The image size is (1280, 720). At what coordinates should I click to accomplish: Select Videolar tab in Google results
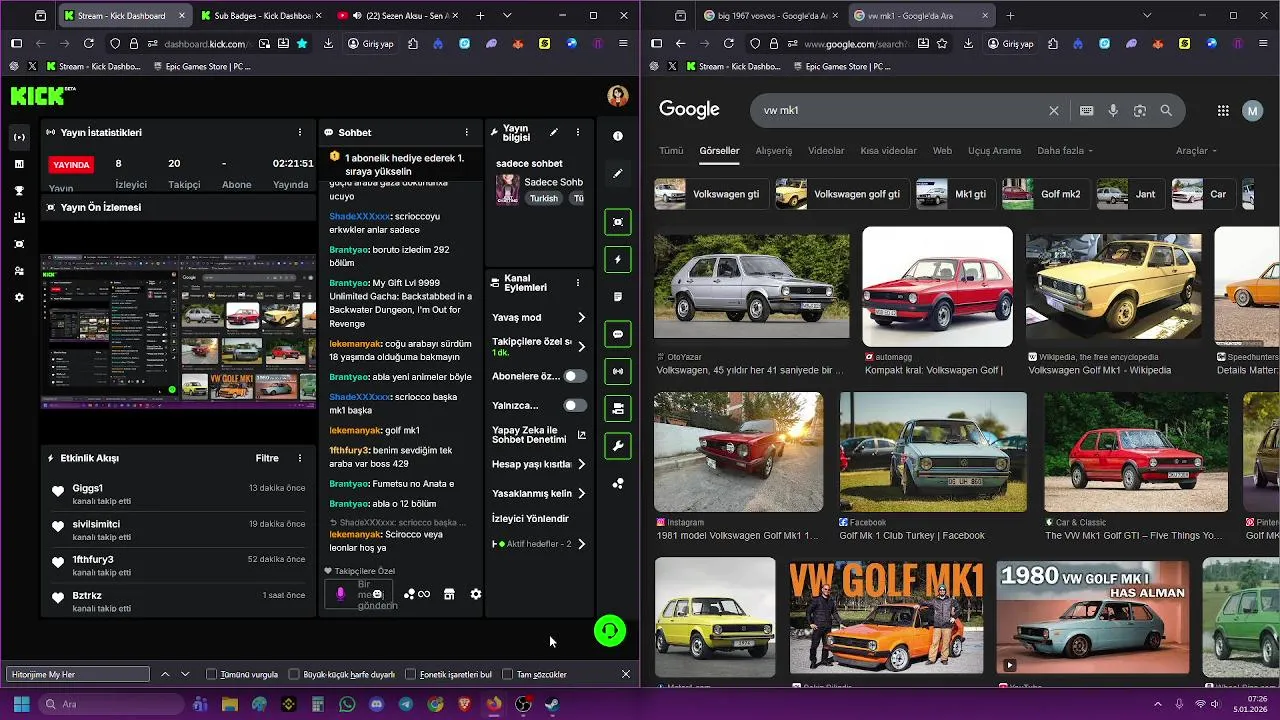point(826,151)
